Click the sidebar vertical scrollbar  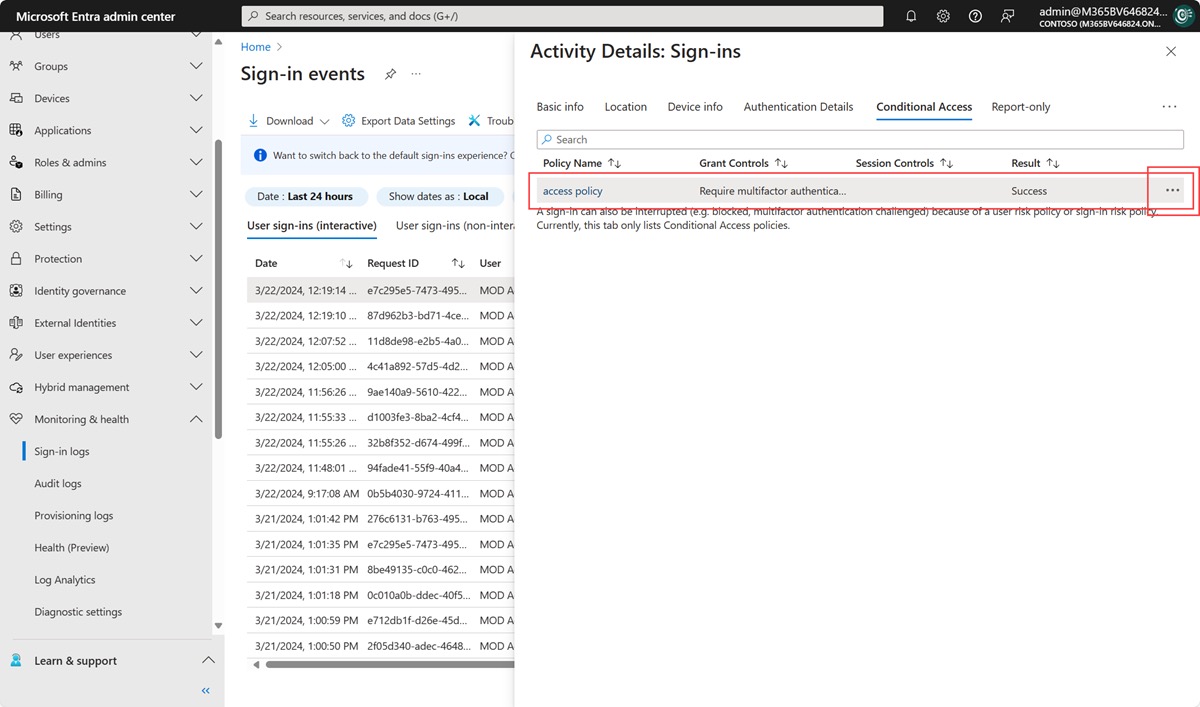coord(218,288)
